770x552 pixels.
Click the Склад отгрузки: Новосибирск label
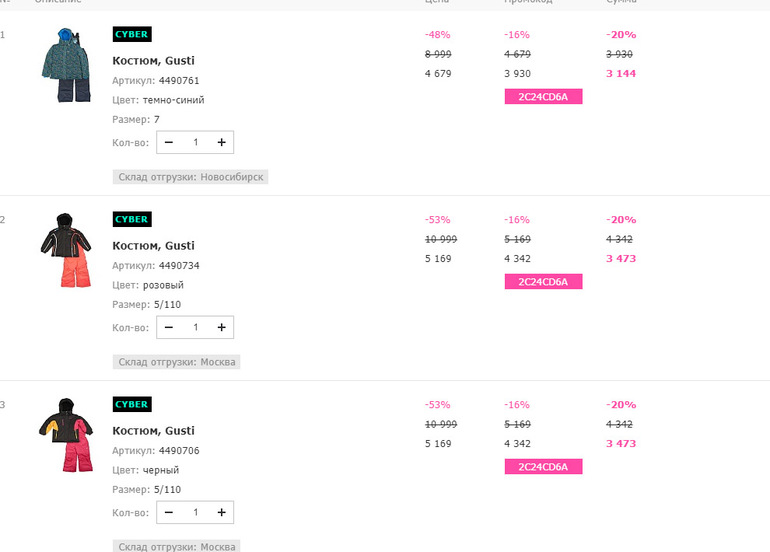tap(191, 177)
